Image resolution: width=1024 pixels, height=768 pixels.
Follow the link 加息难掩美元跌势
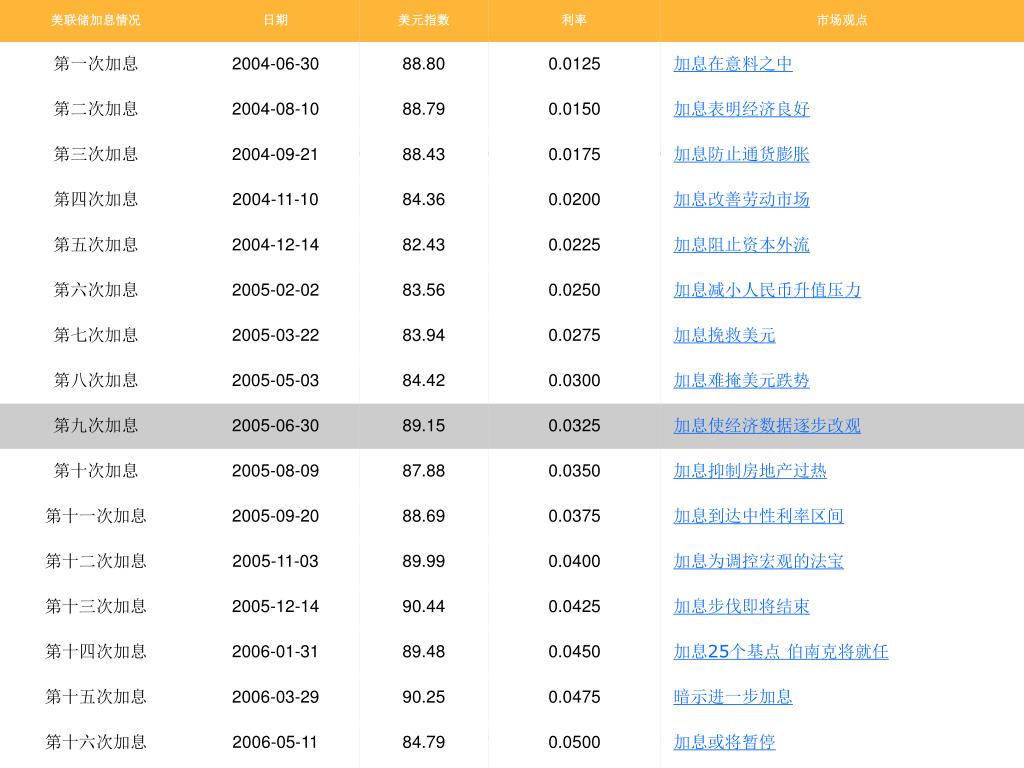coord(741,380)
